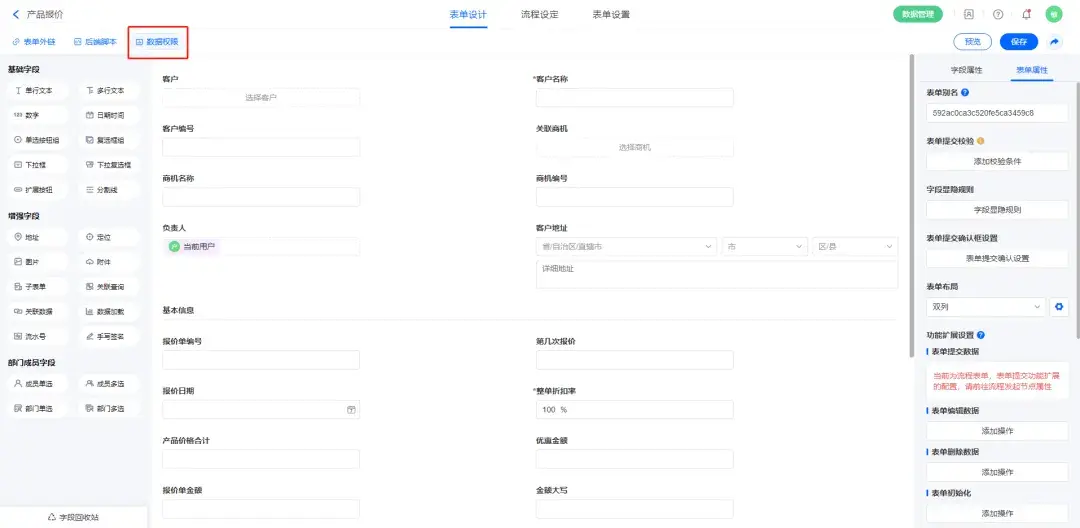1080x528 pixels.
Task: Open the 字段回收站 recycle bin
Action: click(x=74, y=518)
